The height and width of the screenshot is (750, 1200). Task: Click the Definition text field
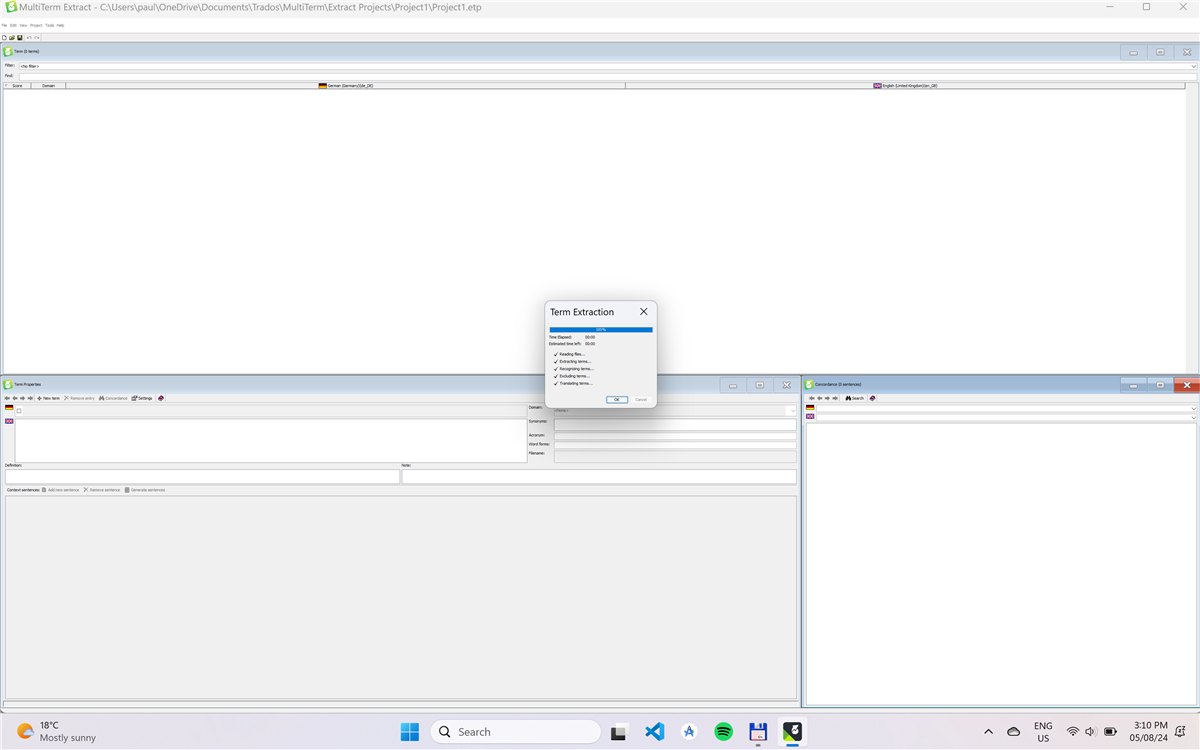tap(202, 477)
